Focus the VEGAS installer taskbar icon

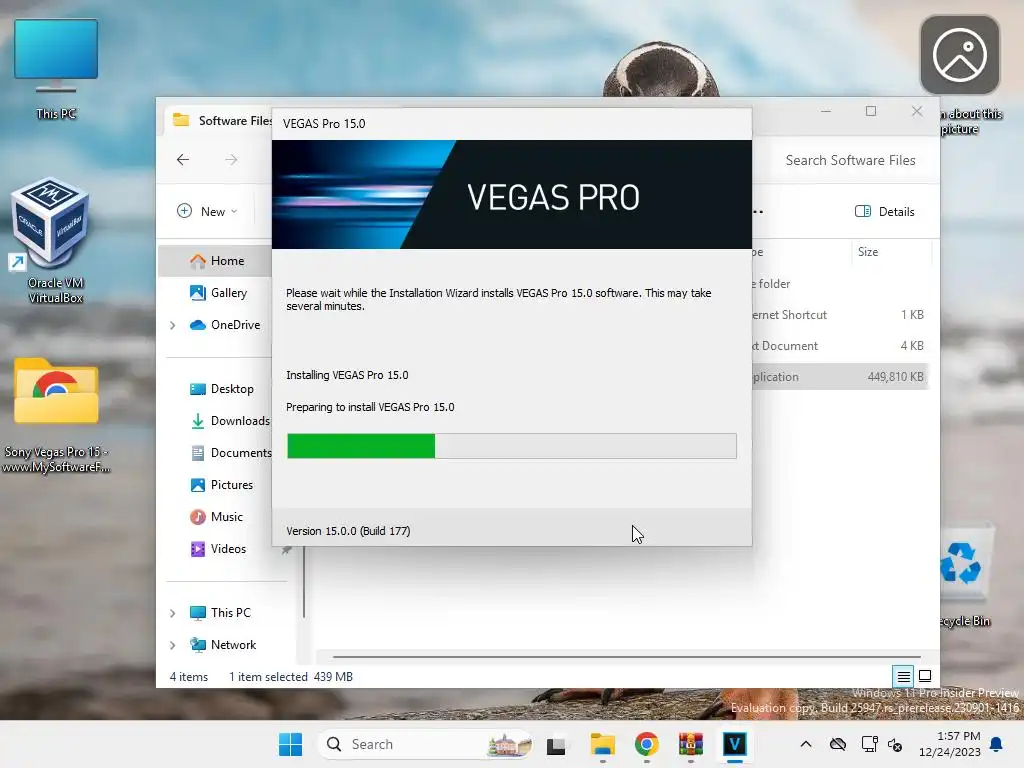pyautogui.click(x=735, y=745)
